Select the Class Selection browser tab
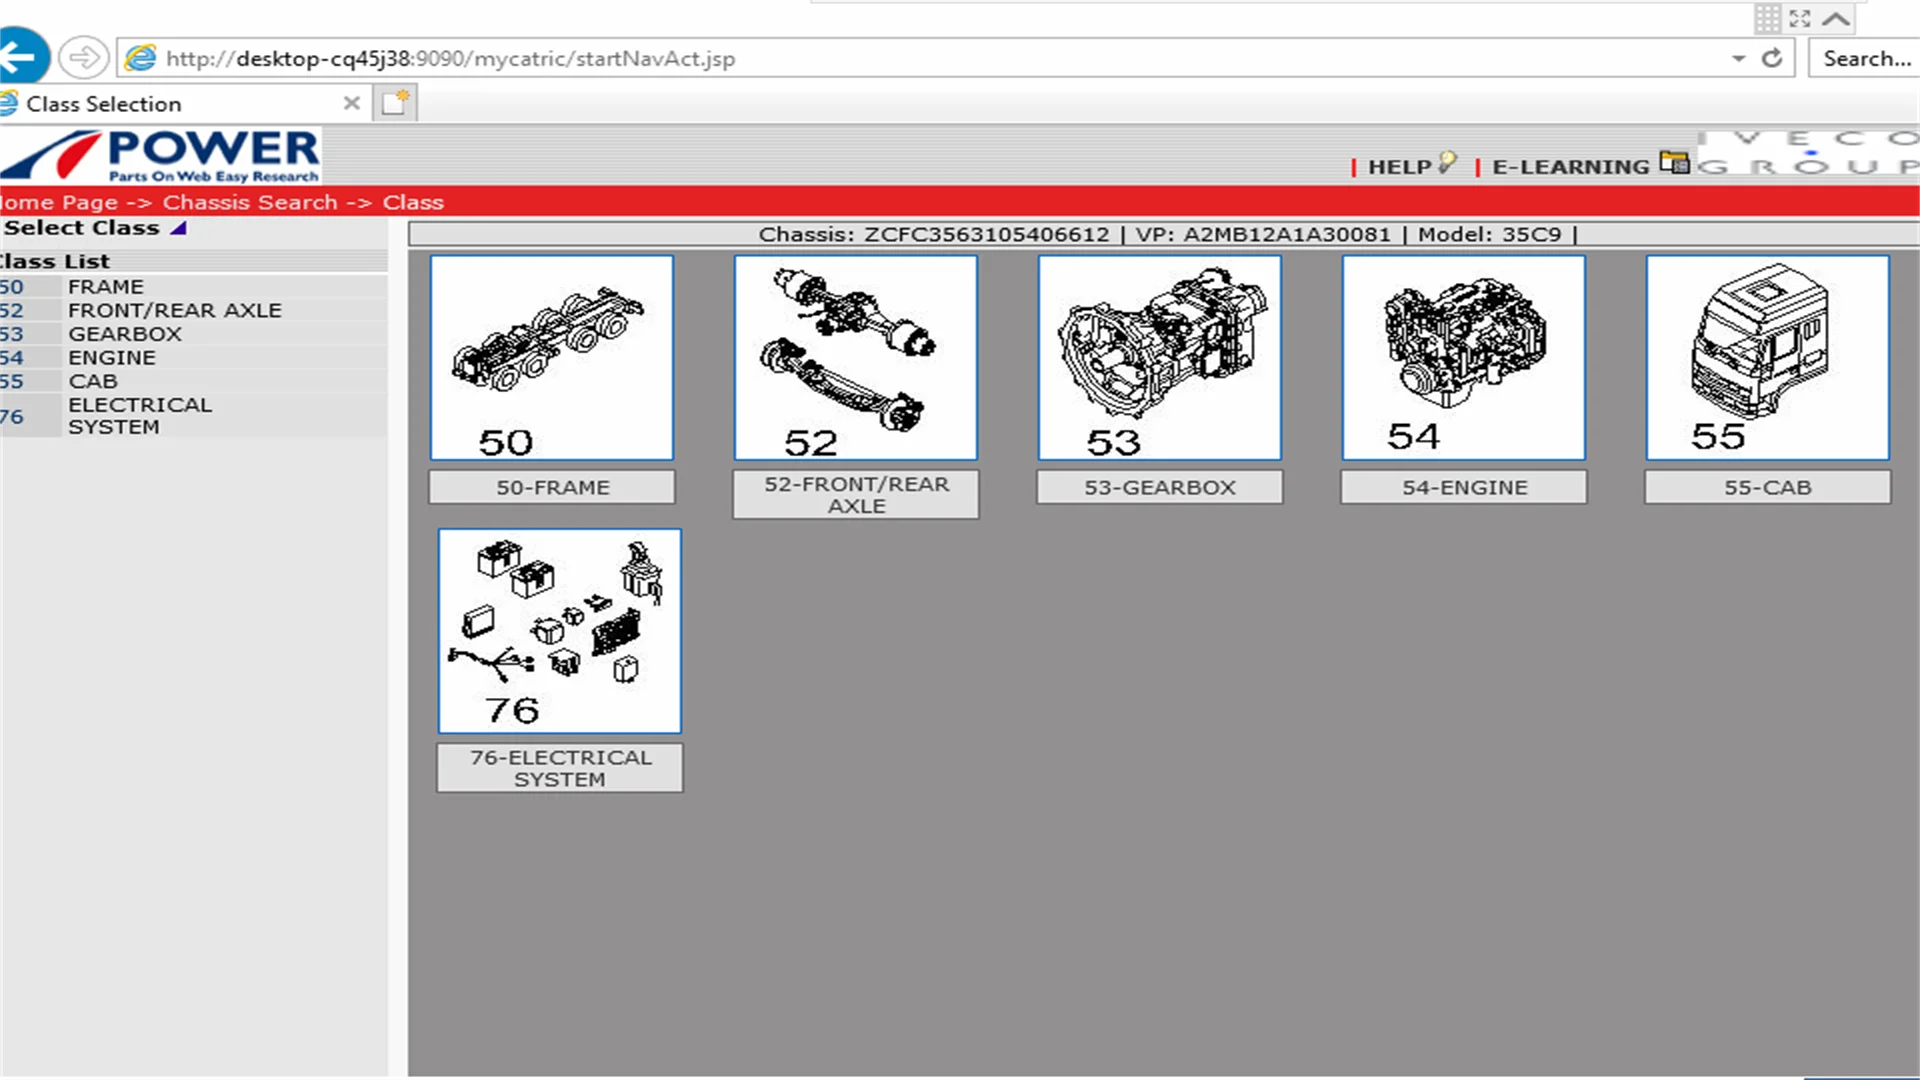 pyautogui.click(x=150, y=104)
